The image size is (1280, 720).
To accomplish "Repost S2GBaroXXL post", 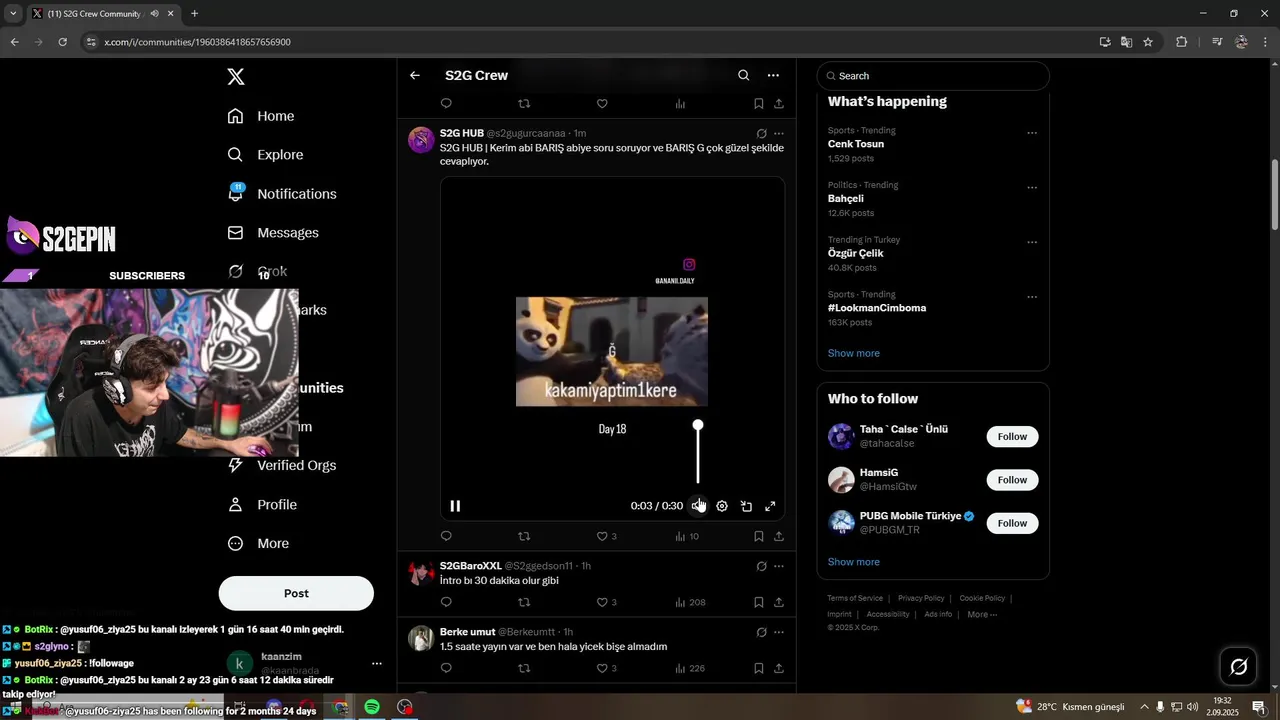I will (x=524, y=602).
